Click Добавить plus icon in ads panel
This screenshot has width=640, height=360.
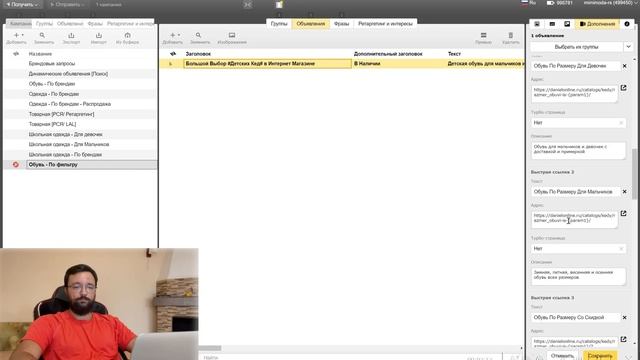(x=173, y=36)
